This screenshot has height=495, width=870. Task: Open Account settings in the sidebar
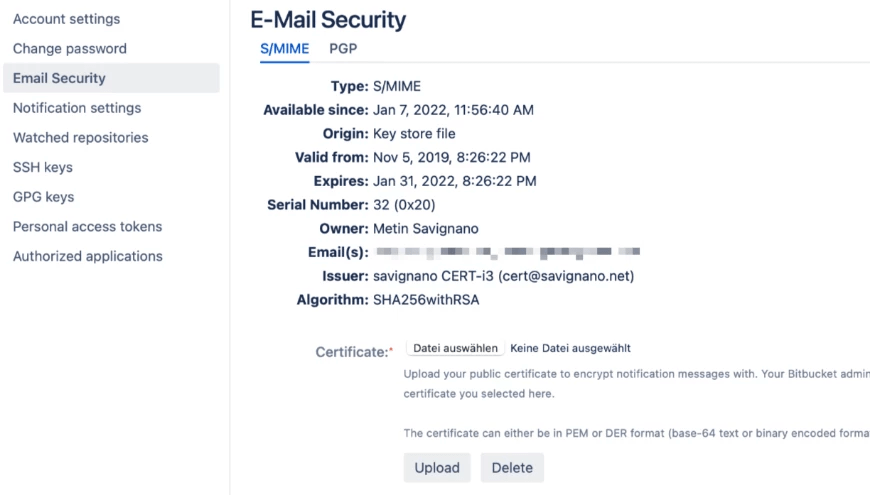66,19
